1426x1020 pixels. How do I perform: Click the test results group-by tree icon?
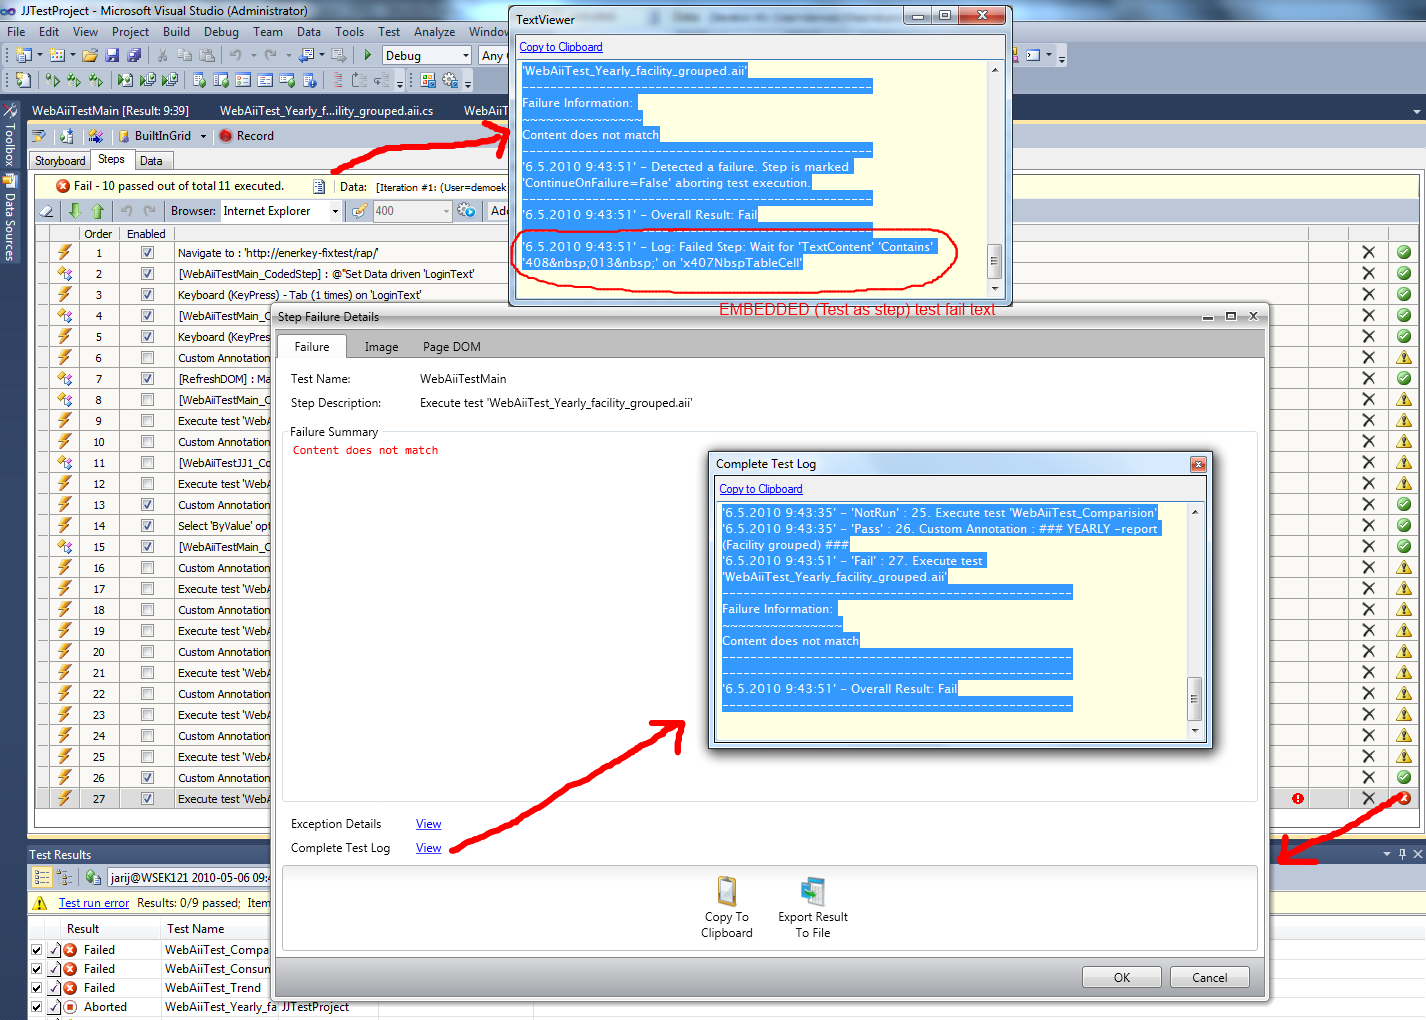click(x=64, y=877)
